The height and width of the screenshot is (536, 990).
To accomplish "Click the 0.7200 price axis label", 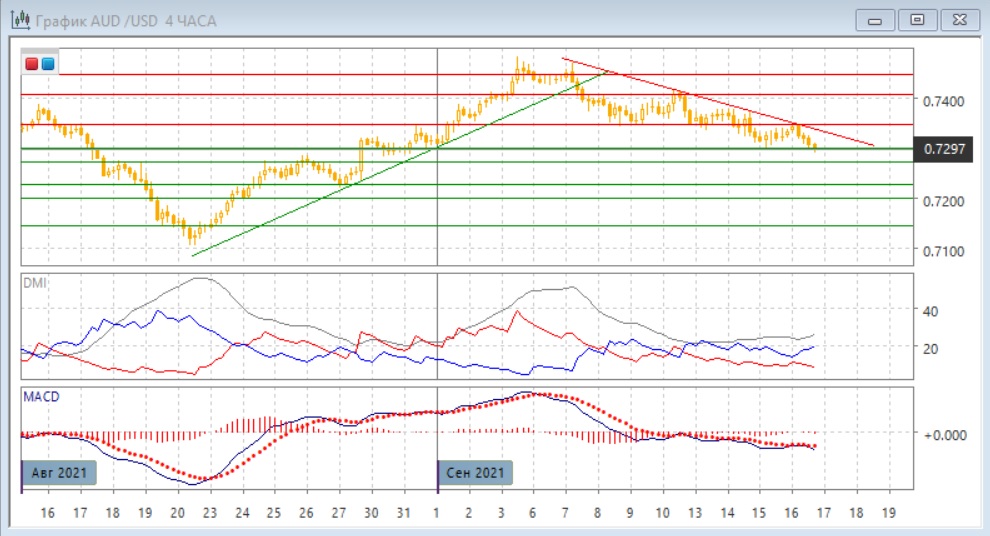I will pos(944,201).
